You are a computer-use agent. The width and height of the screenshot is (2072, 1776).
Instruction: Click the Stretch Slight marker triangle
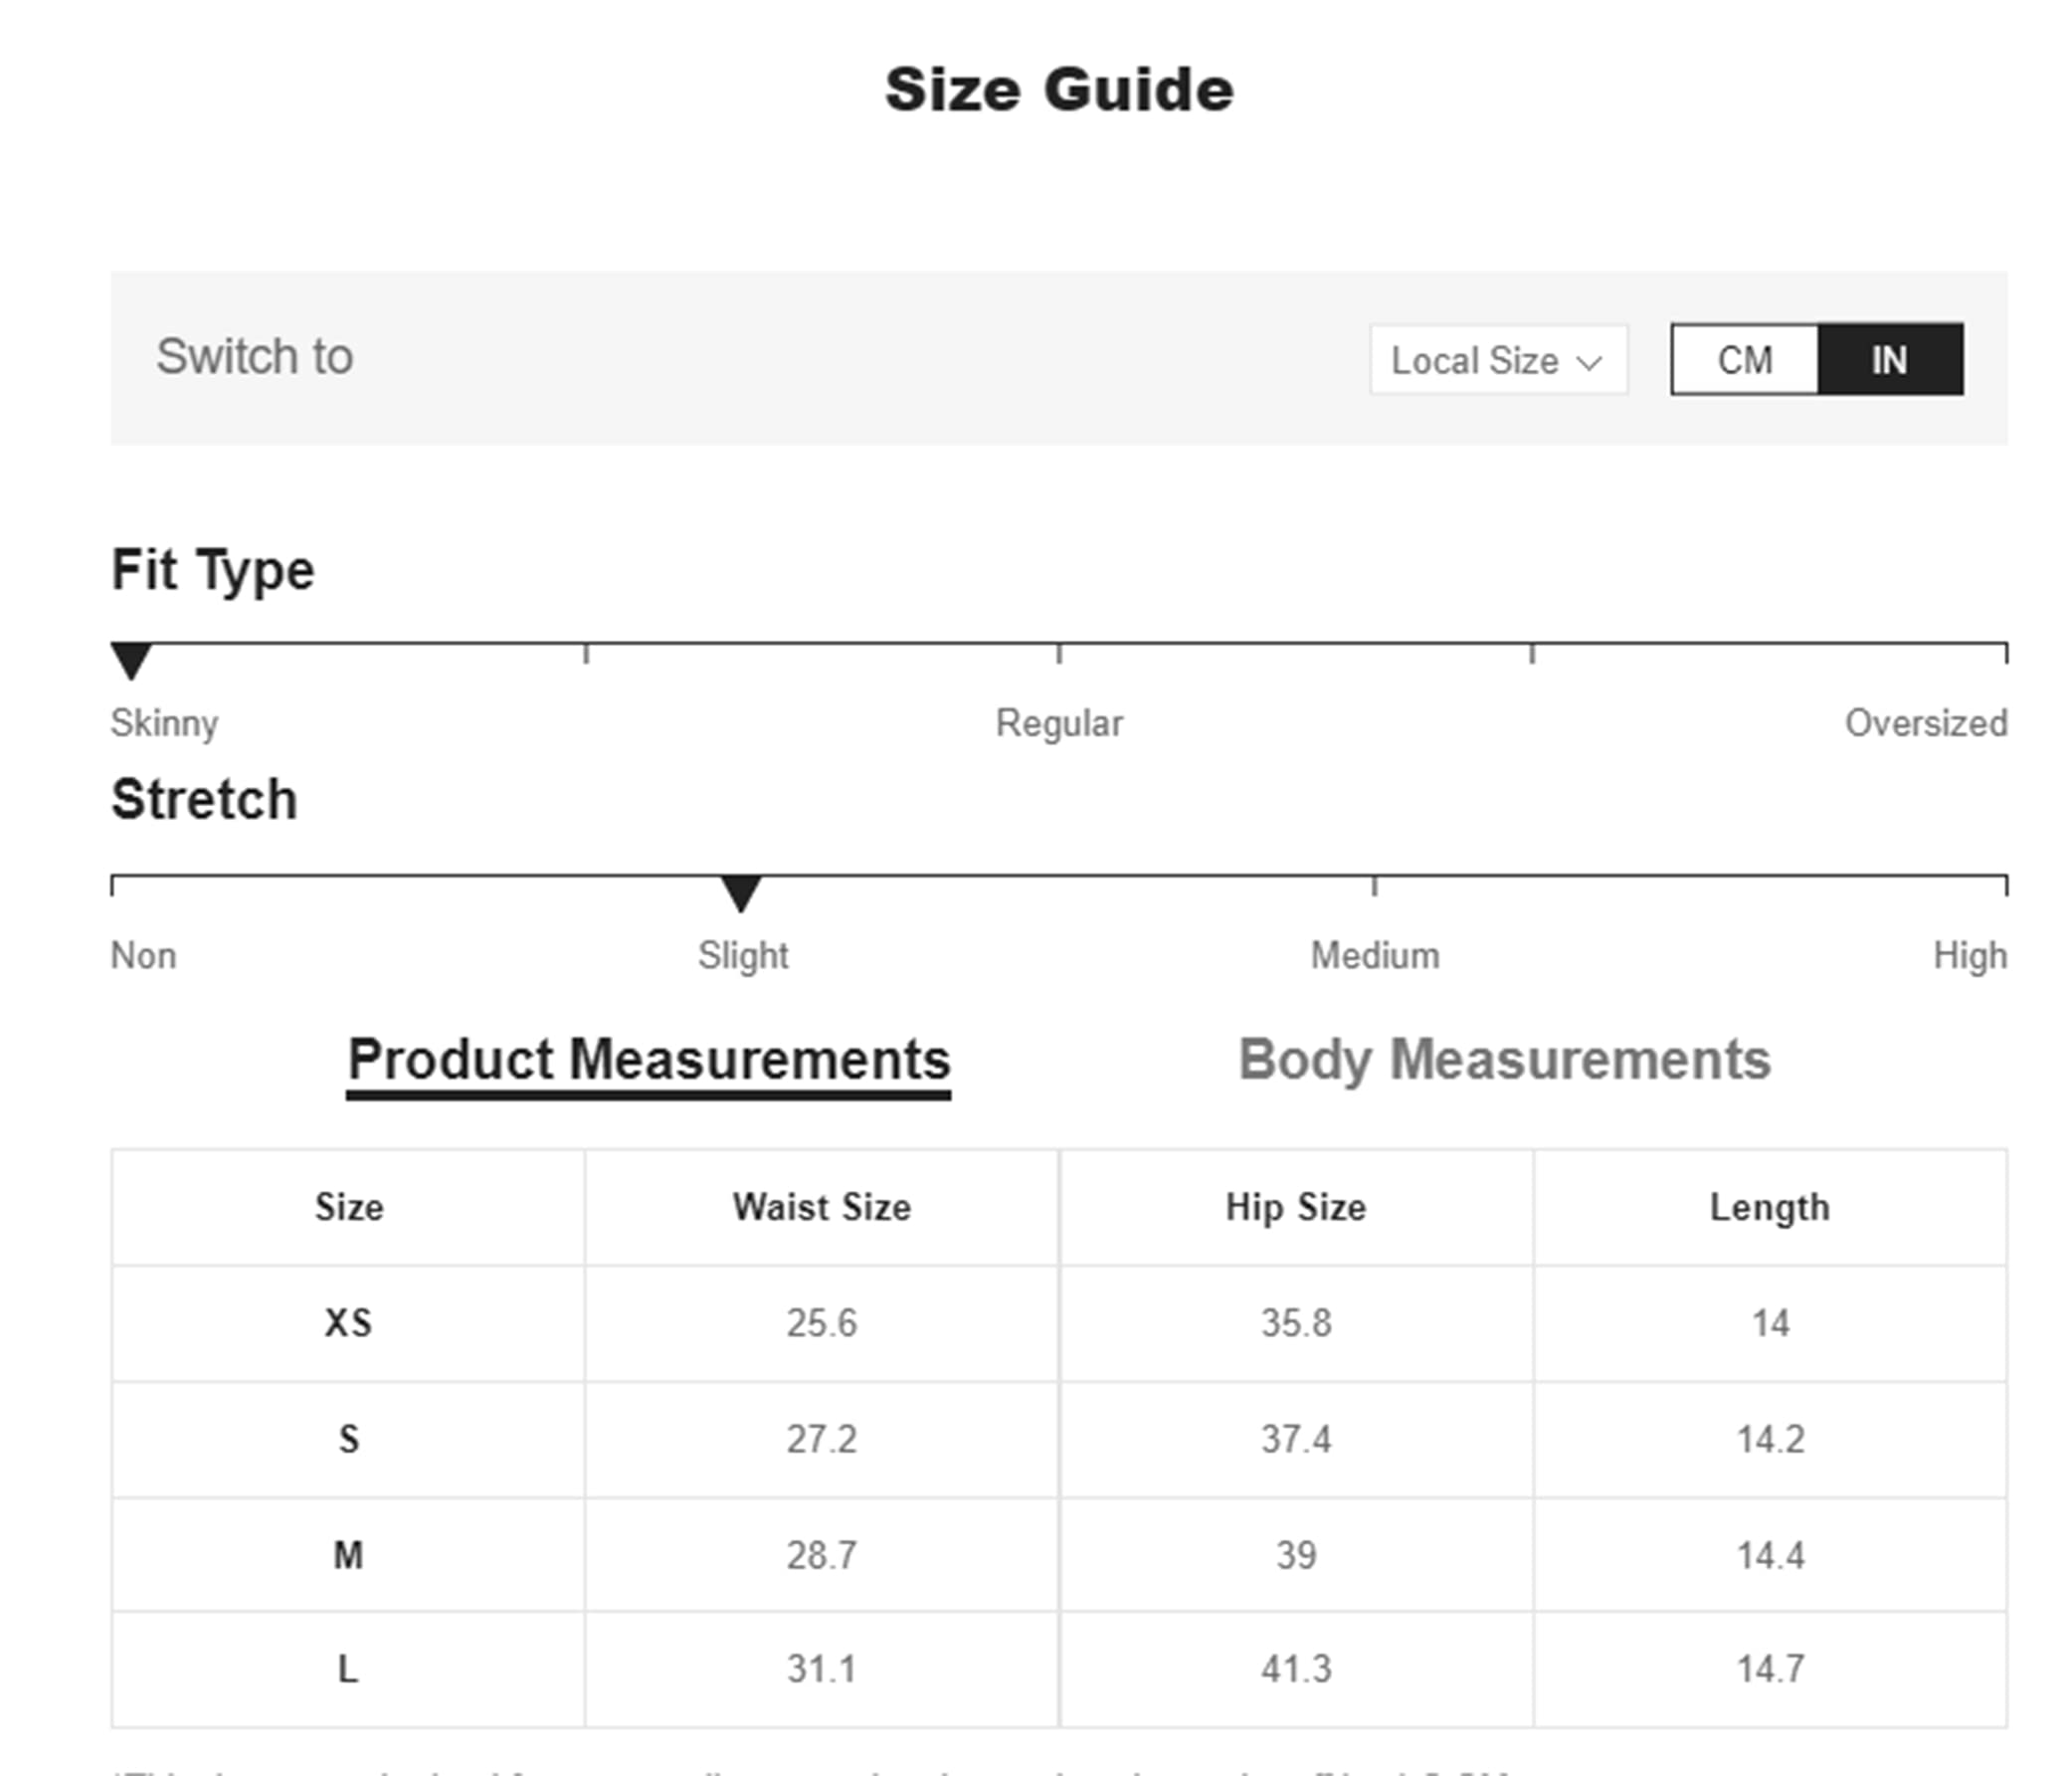point(741,892)
